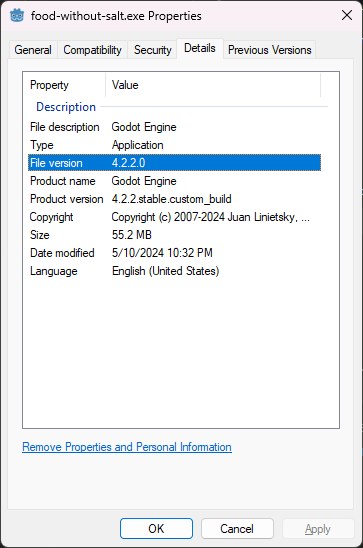Viewport: 363px width, 548px height.
Task: Open the Compatibility tab
Action: [x=92, y=50]
